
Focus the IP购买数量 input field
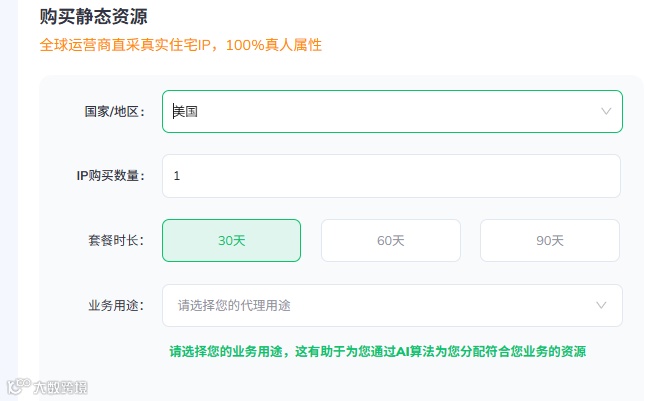click(392, 176)
